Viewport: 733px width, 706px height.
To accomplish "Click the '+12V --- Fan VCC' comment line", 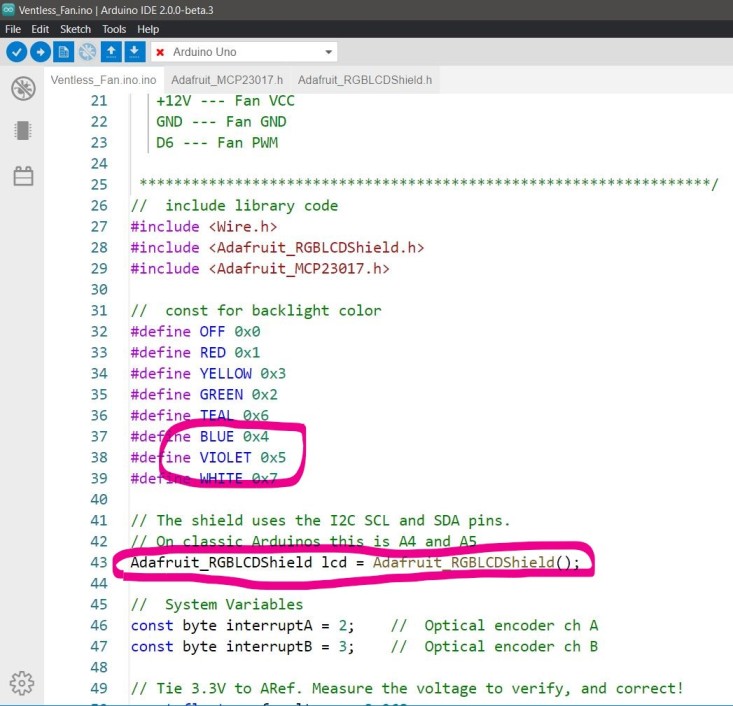I will (x=225, y=101).
